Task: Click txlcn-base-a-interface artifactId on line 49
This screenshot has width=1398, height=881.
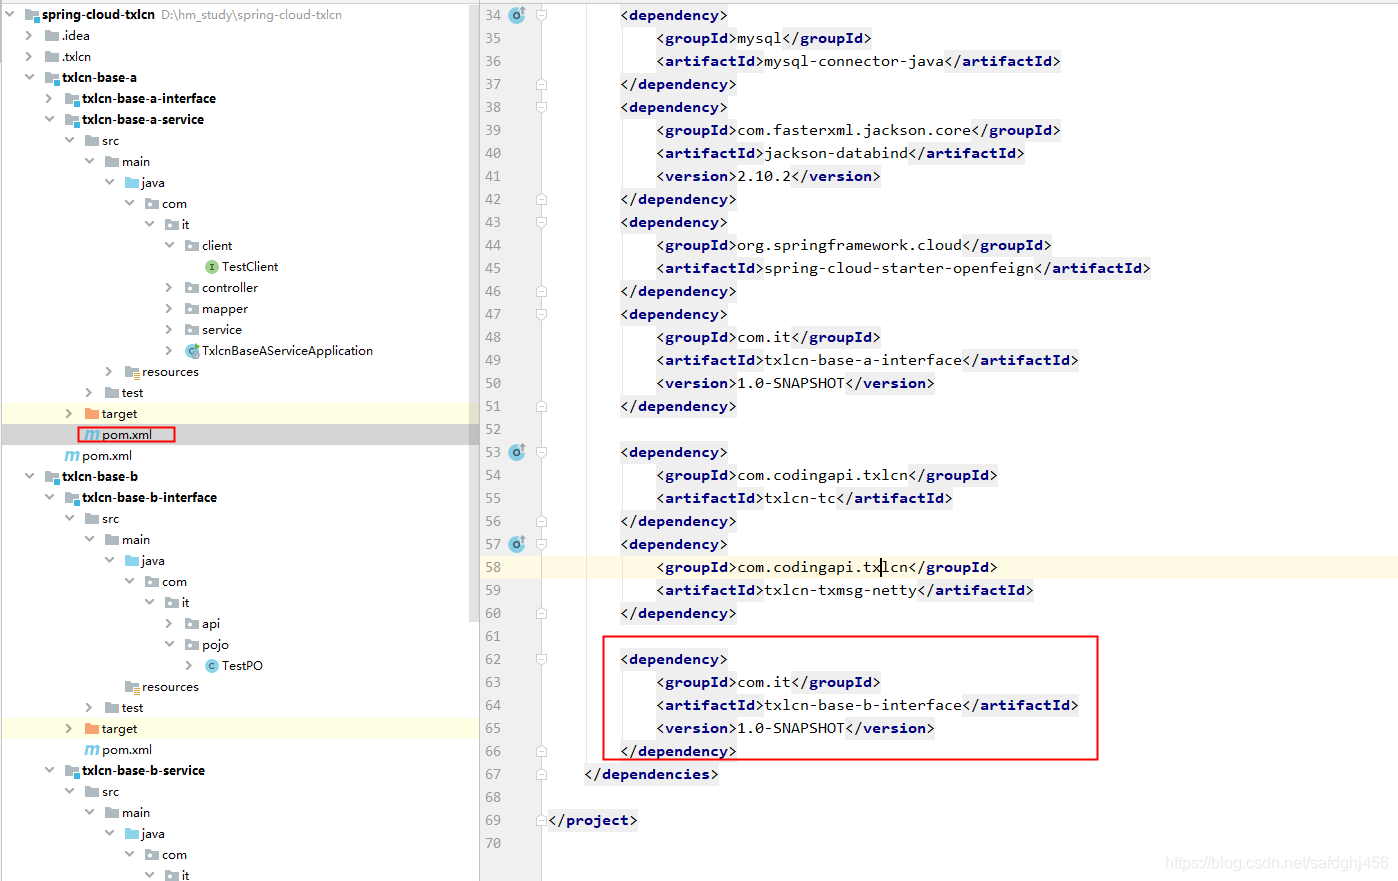Action: (863, 360)
